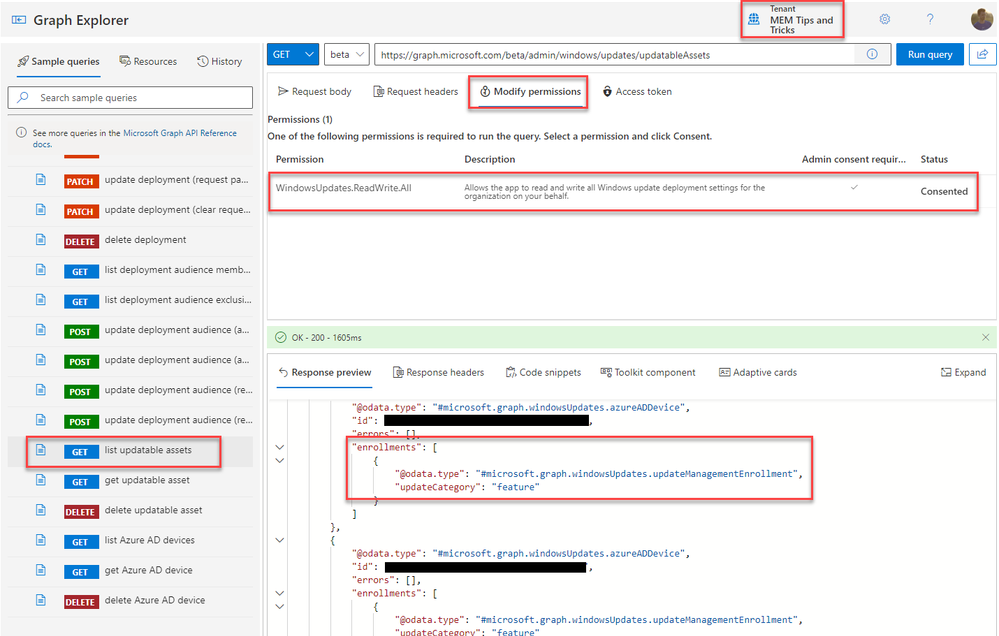999x636 pixels.
Task: Select WindowsUpdates.ReadWrite.All permission row
Action: tap(623, 191)
